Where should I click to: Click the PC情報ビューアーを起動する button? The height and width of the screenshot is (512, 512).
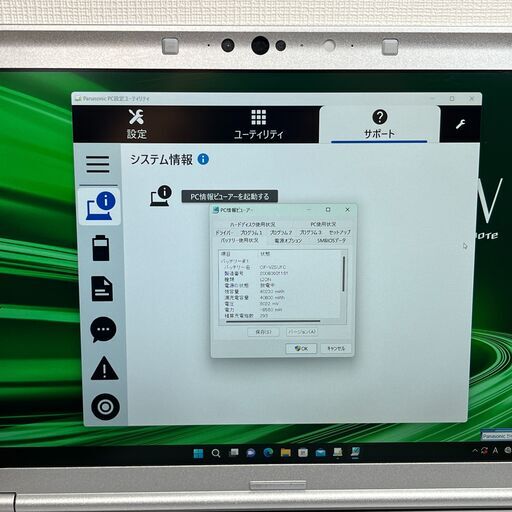230,196
